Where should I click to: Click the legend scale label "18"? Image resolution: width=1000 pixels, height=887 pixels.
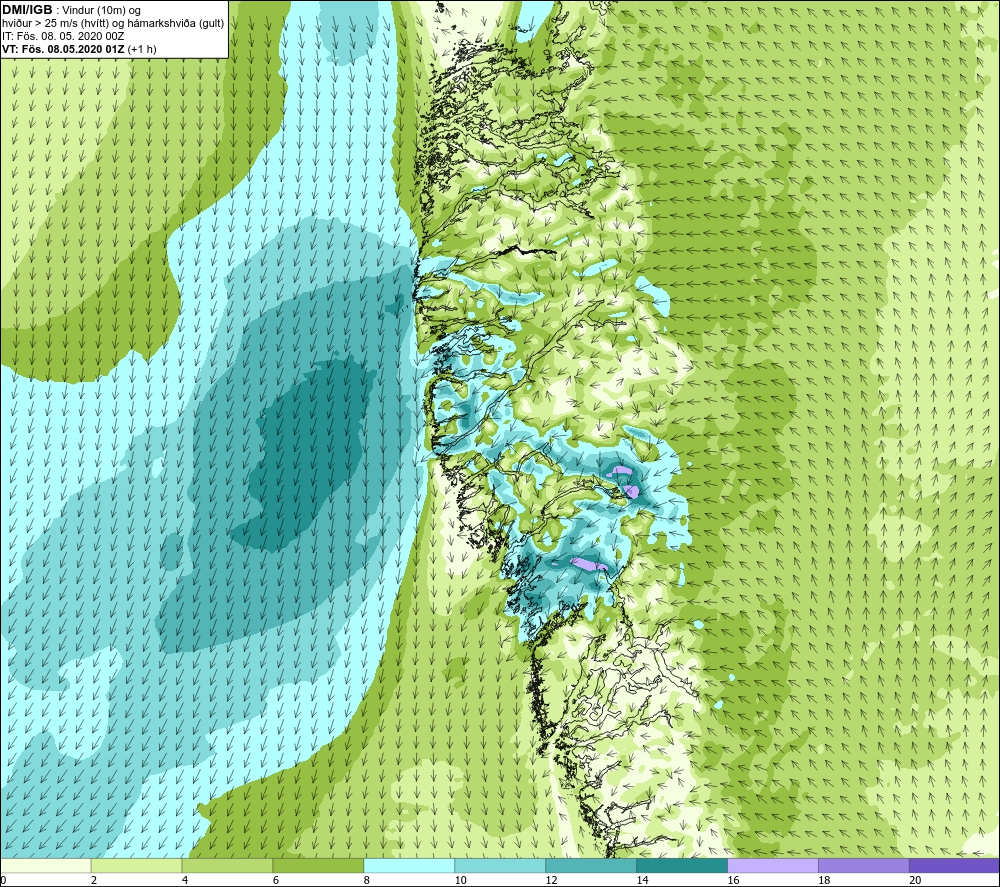coord(824,881)
